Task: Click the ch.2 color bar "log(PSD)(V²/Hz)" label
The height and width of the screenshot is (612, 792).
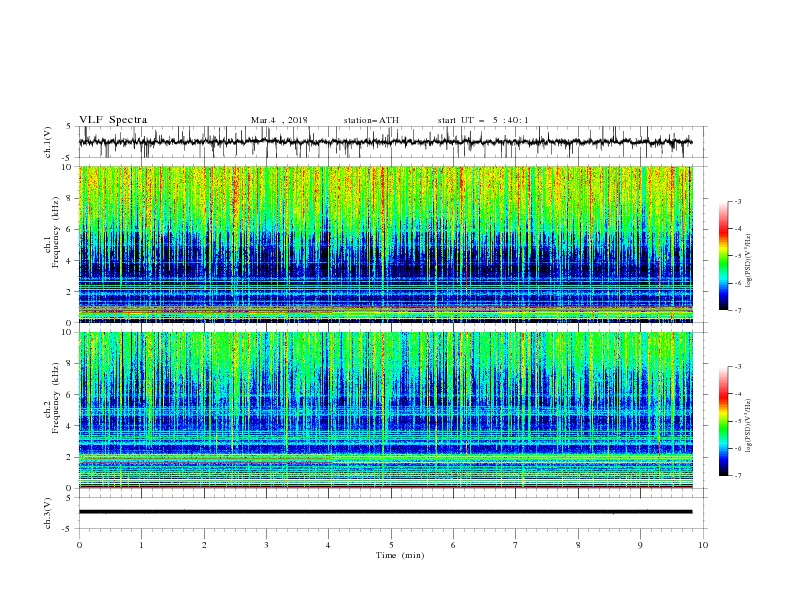Action: pos(748,426)
